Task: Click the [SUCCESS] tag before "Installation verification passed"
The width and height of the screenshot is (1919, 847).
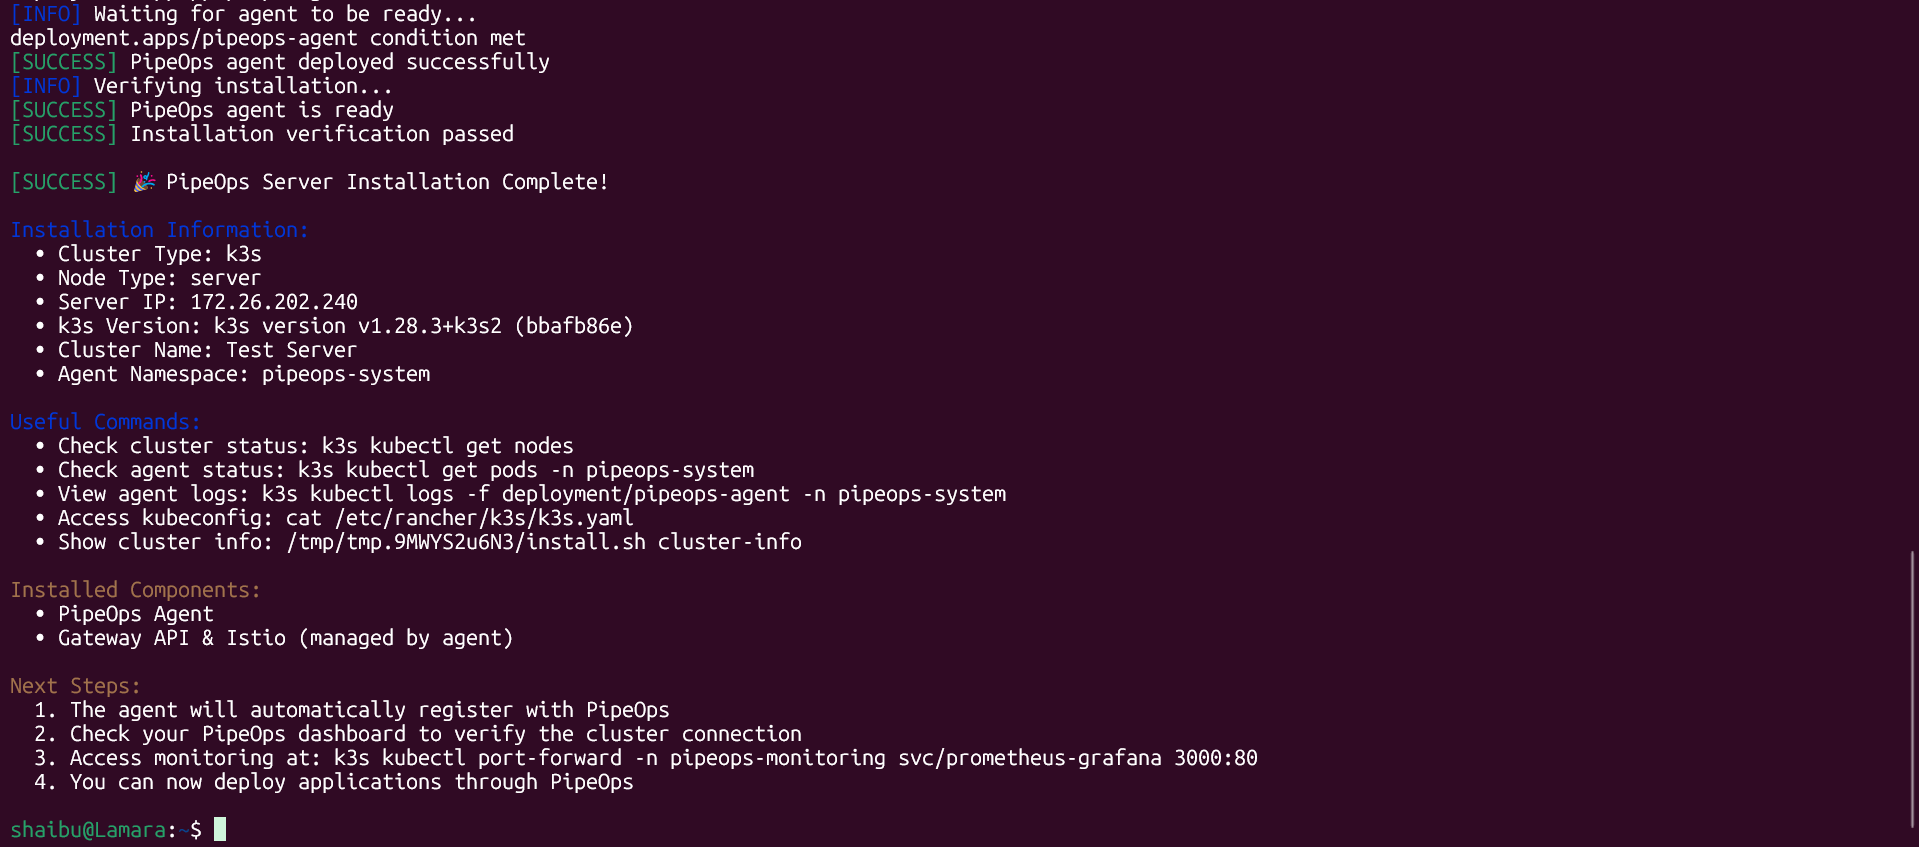Action: 64,134
